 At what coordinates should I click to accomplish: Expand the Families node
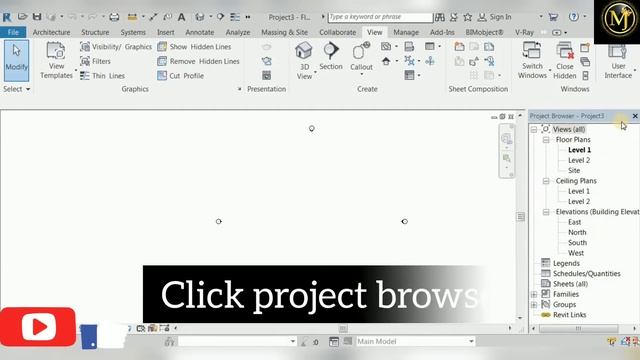(534, 294)
